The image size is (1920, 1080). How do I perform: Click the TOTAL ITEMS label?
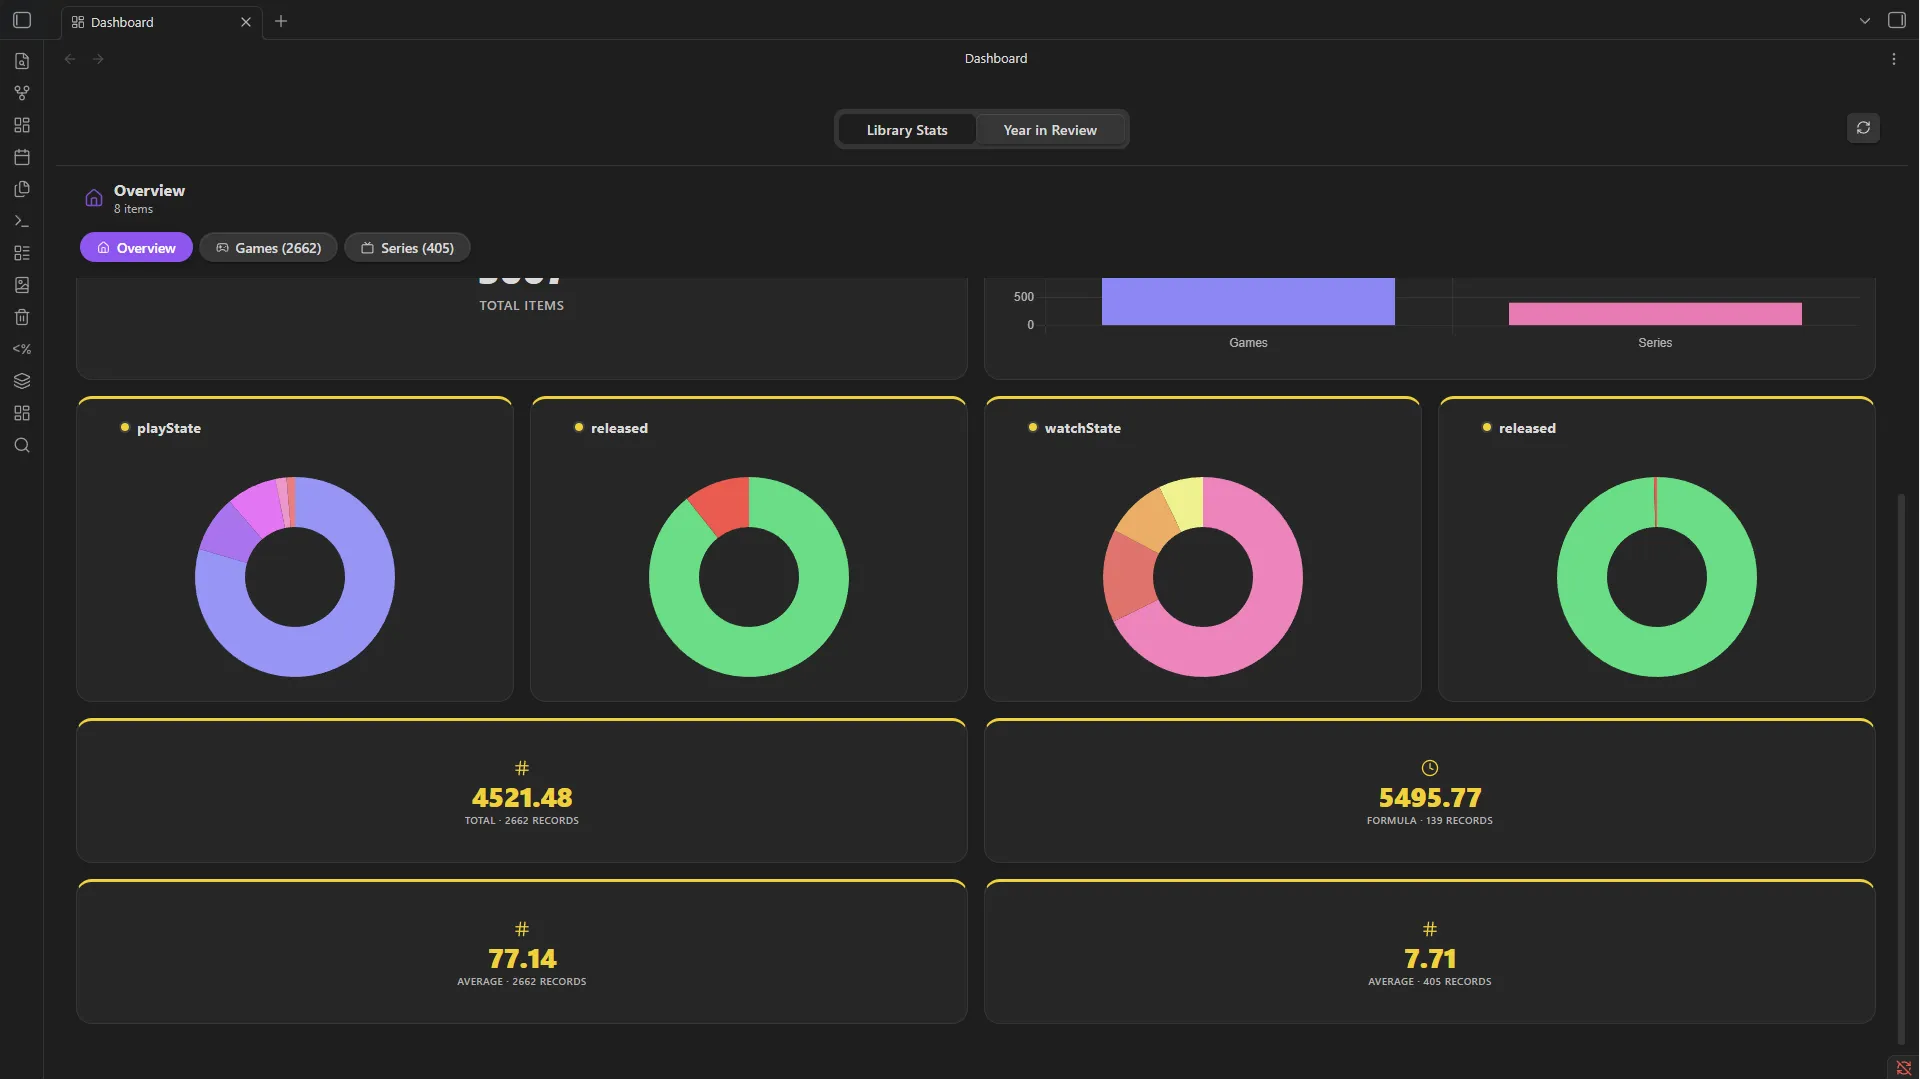point(521,306)
